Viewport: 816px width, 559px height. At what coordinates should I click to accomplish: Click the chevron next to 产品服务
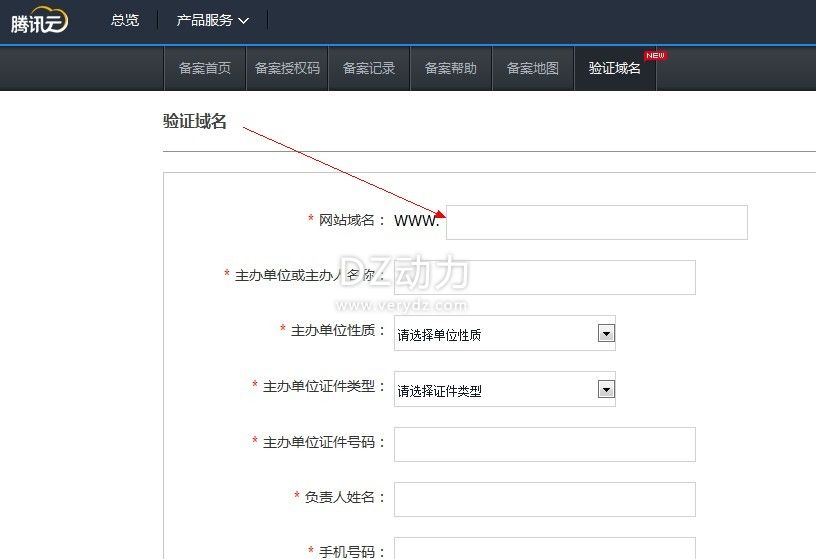point(244,21)
